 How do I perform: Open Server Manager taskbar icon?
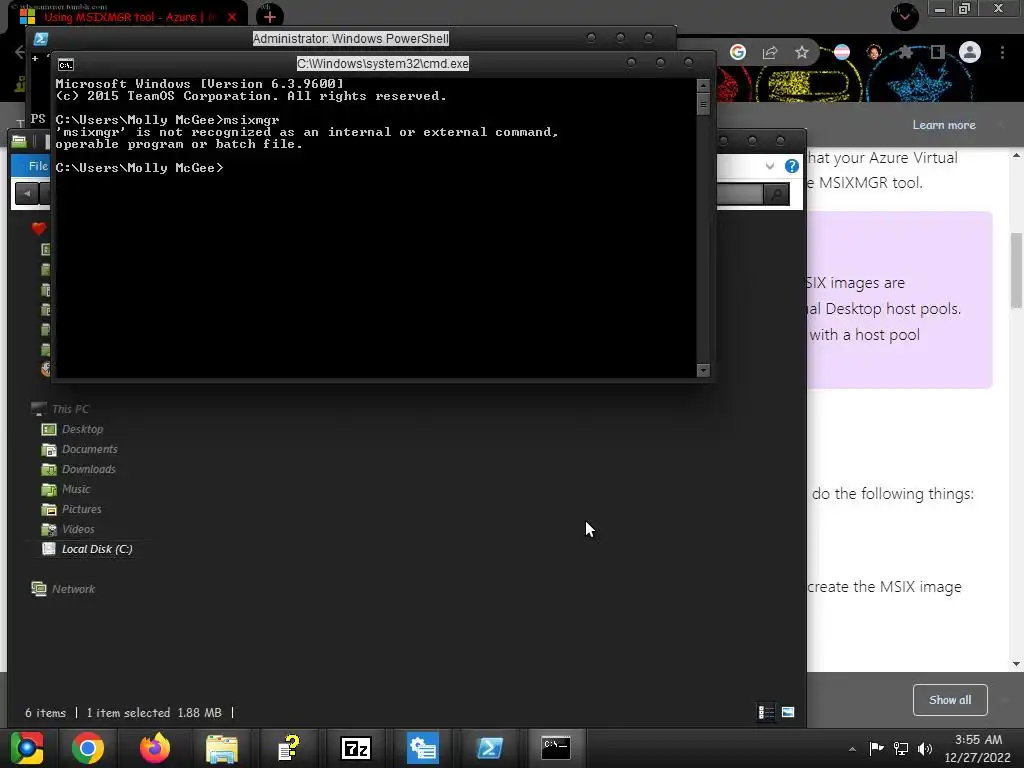pyautogui.click(x=423, y=748)
